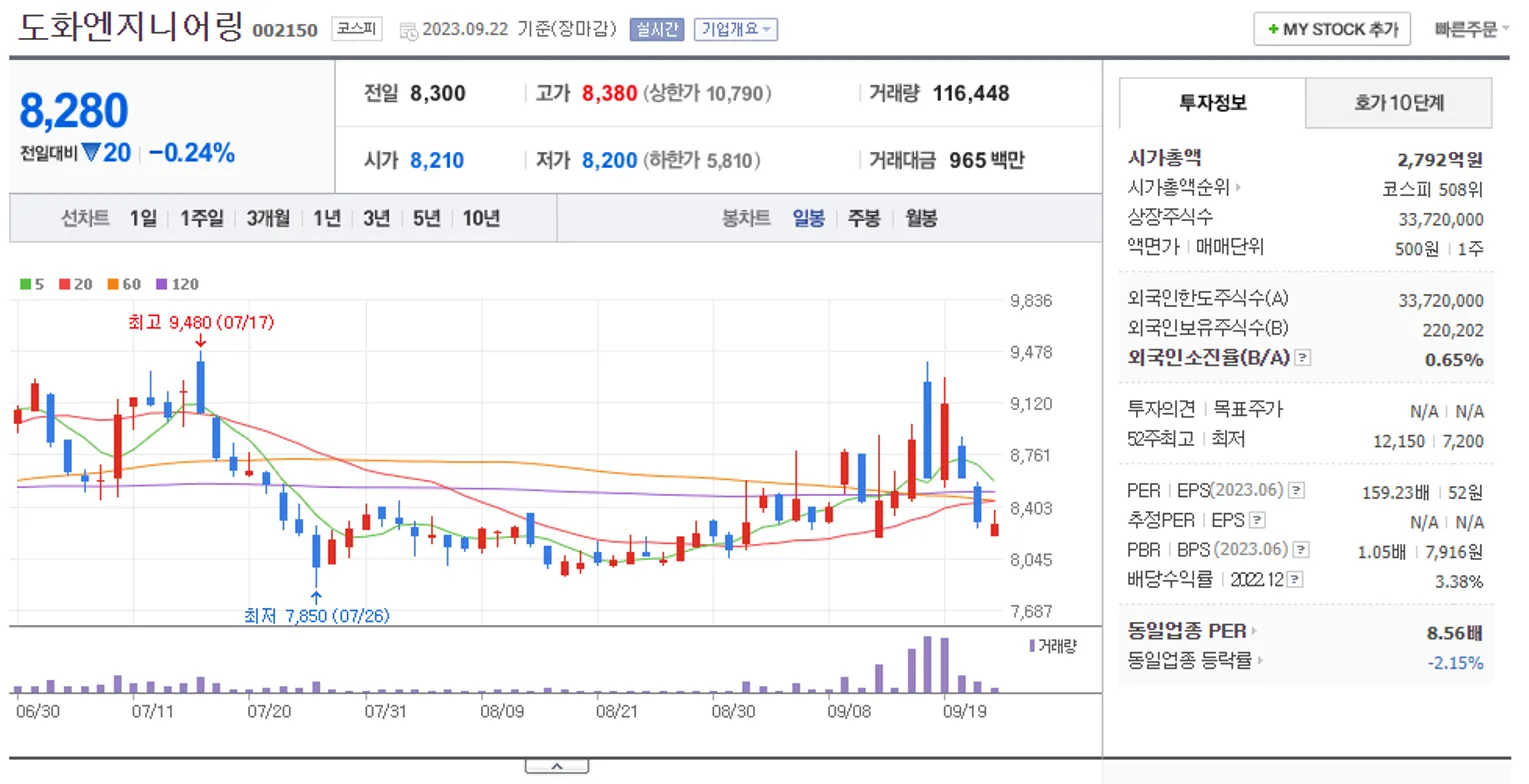Screen dimensions: 1529x784
Task: Click the PBR BPS value 1.05배 7,916원
Action: coord(1421,551)
